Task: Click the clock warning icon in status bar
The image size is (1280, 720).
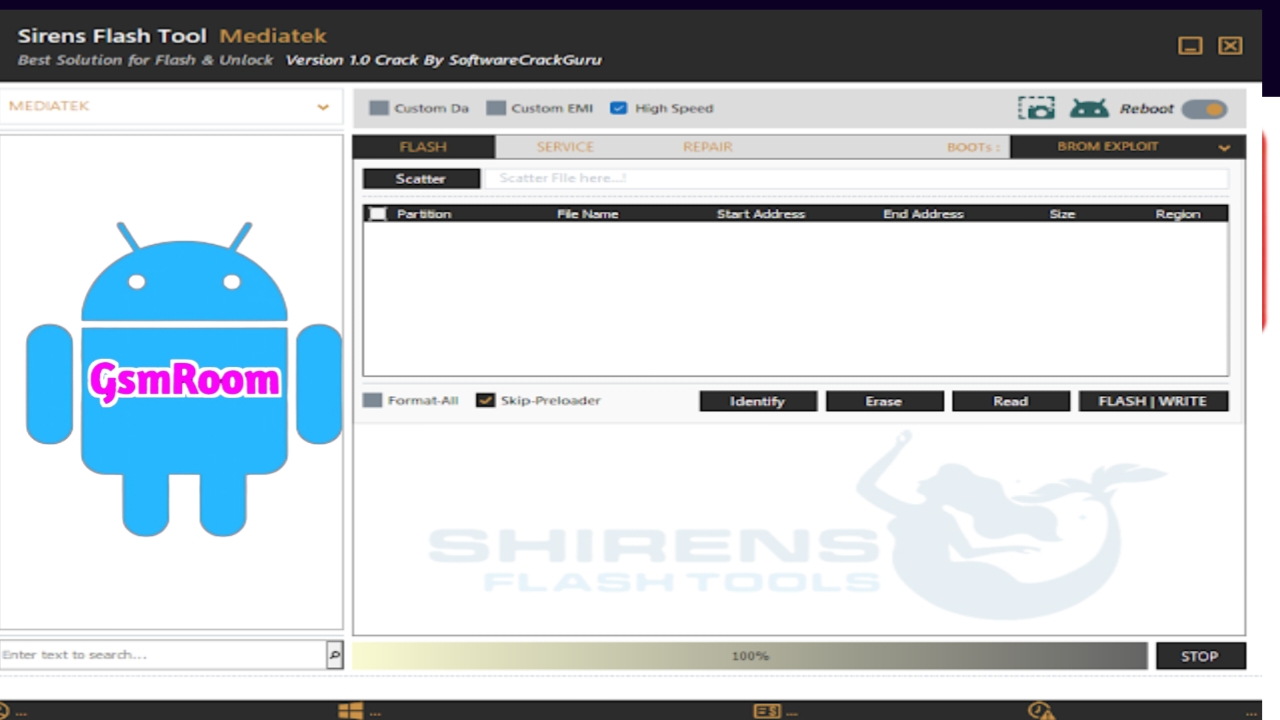Action: (x=1041, y=711)
